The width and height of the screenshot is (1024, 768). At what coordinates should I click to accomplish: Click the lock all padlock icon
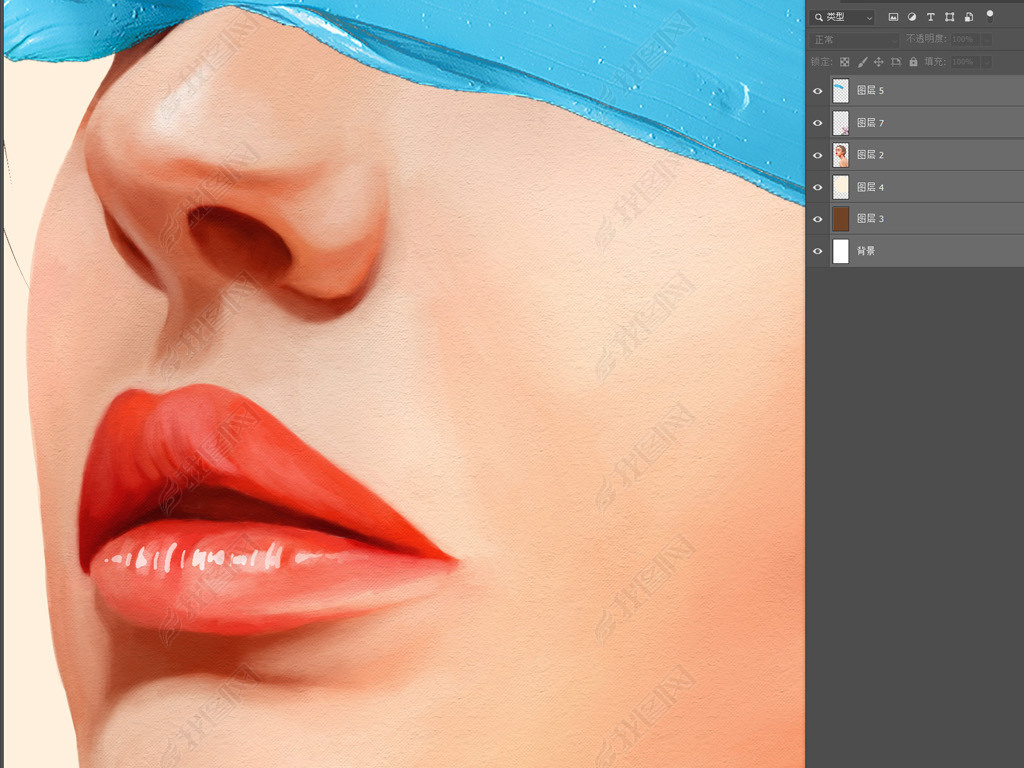pyautogui.click(x=913, y=62)
